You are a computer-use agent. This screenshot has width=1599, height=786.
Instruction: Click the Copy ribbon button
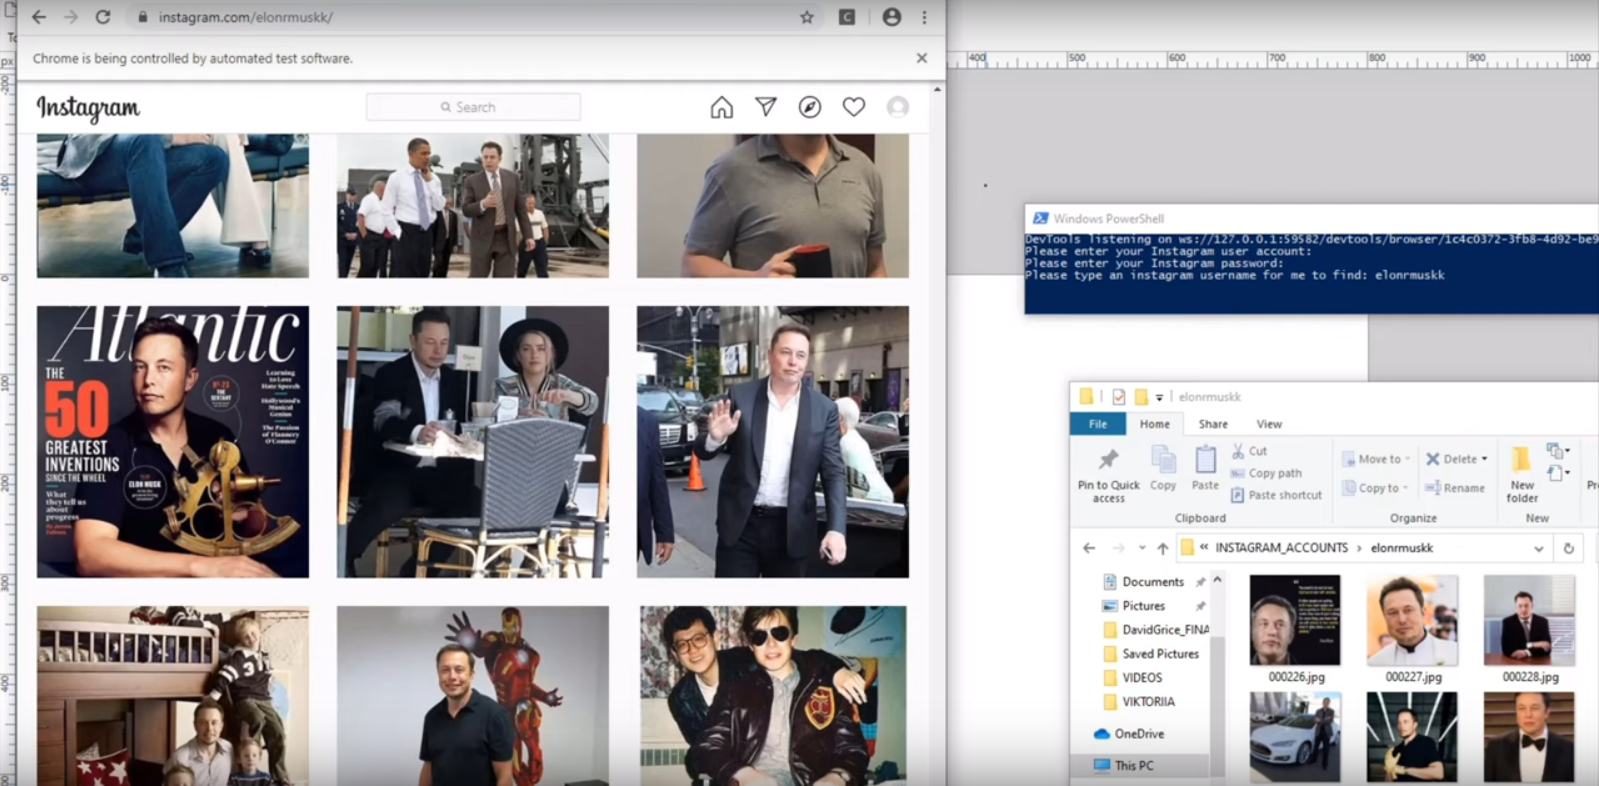1163,468
